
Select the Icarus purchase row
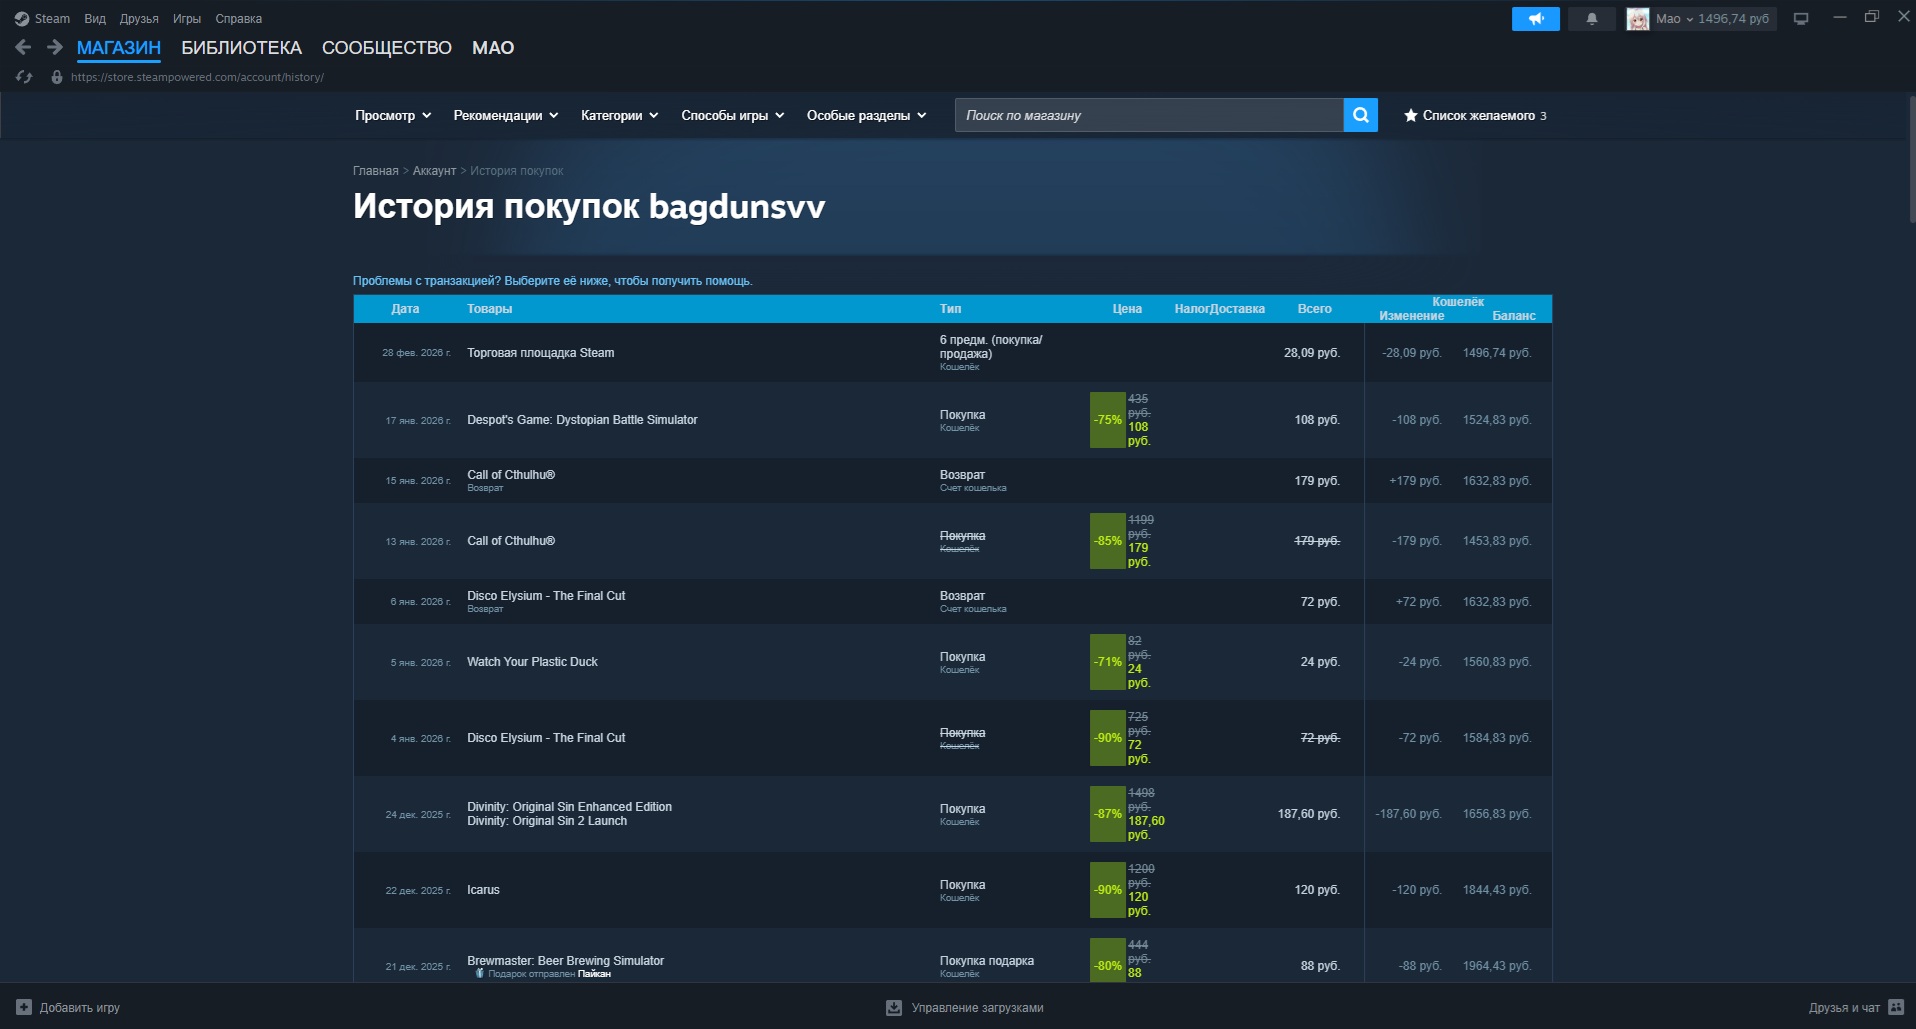coord(952,890)
